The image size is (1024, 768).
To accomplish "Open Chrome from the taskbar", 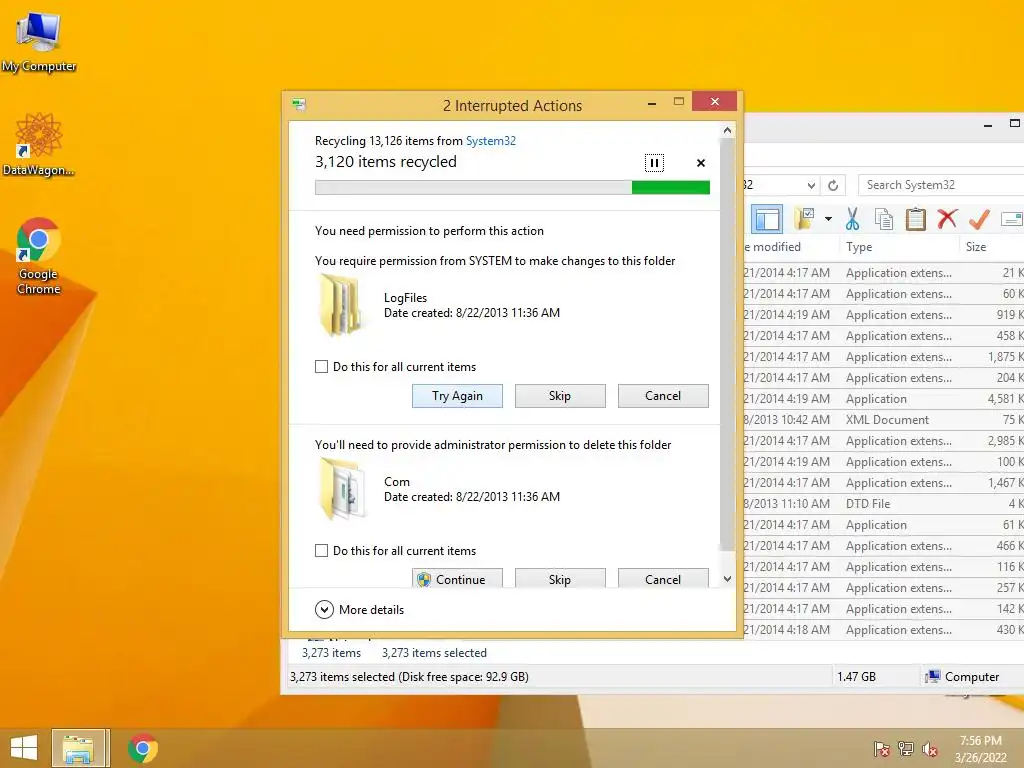I will click(x=142, y=748).
